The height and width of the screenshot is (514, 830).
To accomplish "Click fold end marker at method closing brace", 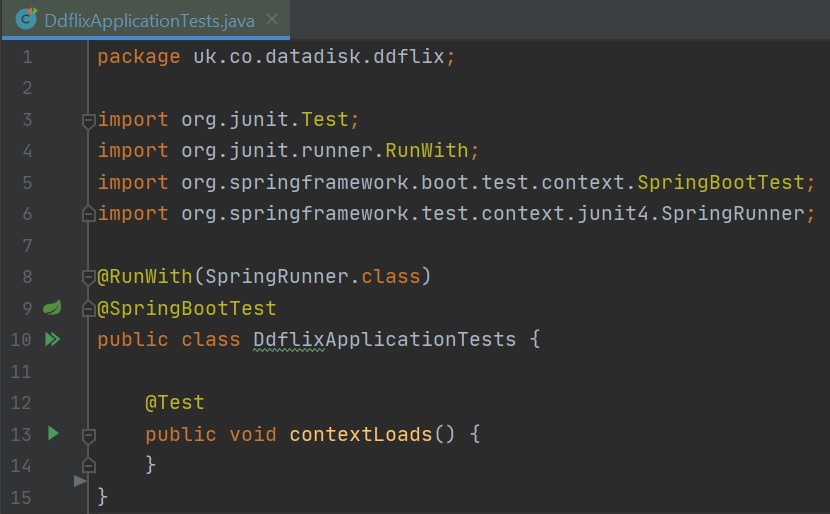I will [x=88, y=466].
